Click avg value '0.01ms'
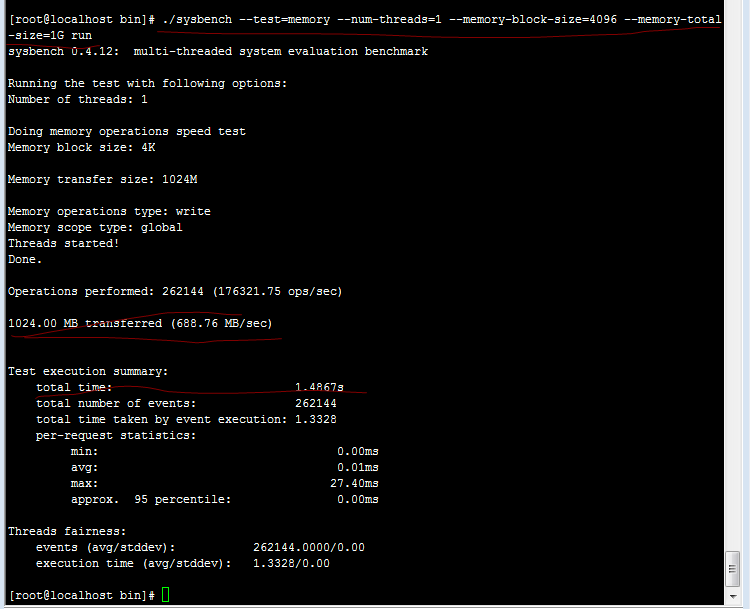This screenshot has height=609, width=750. (358, 467)
